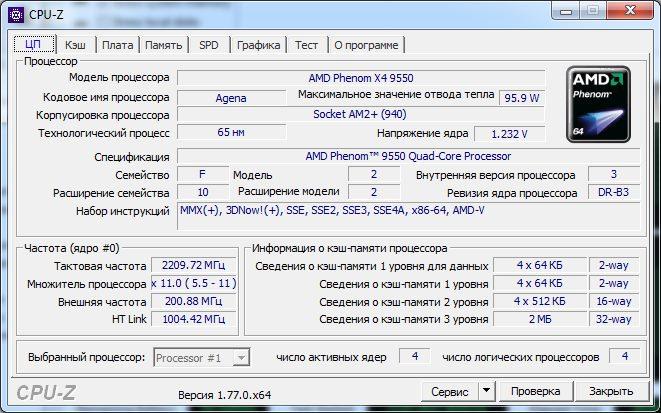661x413 pixels.
Task: Close the CPU-Z window via title bar
Action: pyautogui.click(x=630, y=11)
